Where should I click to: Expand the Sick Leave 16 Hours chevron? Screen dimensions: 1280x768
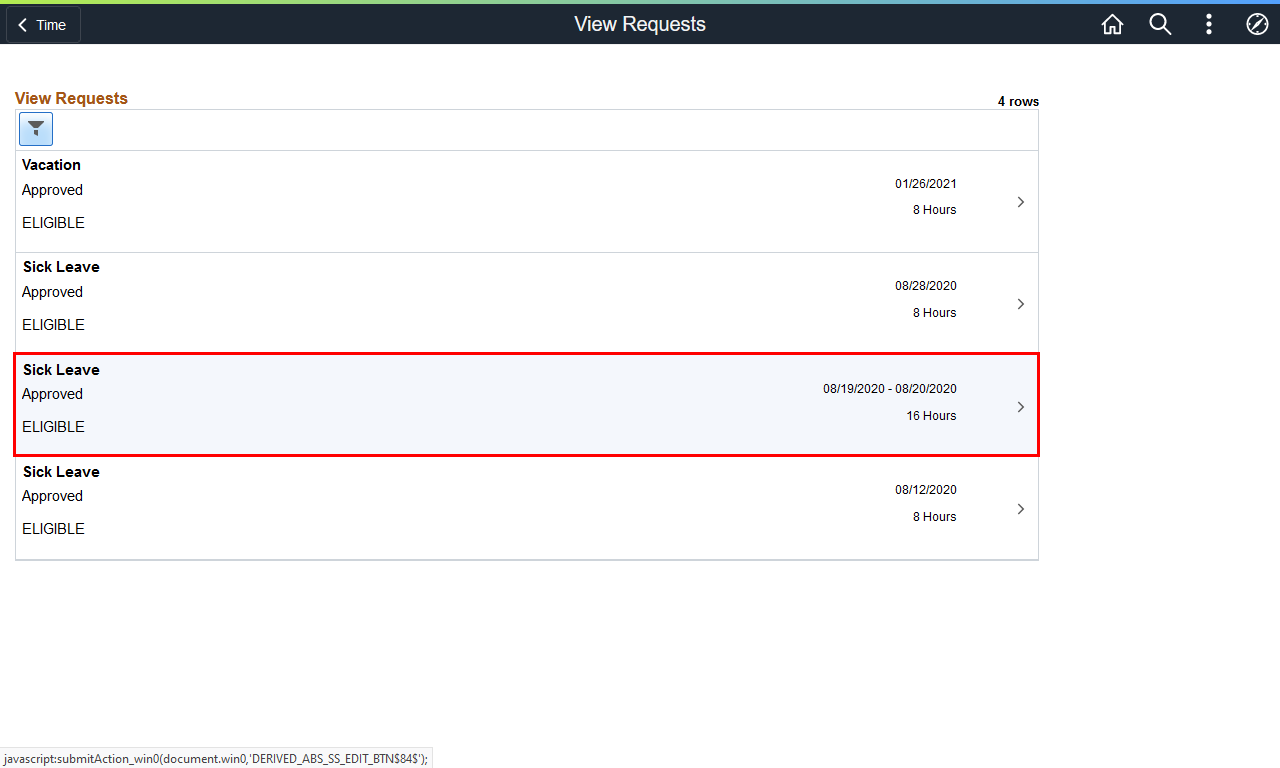(1021, 407)
